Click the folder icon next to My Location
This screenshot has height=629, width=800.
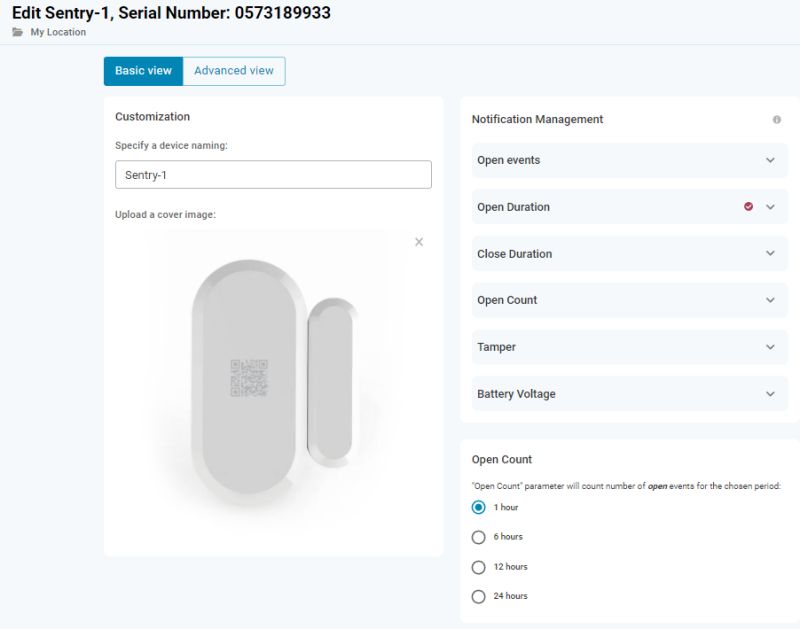coord(18,32)
